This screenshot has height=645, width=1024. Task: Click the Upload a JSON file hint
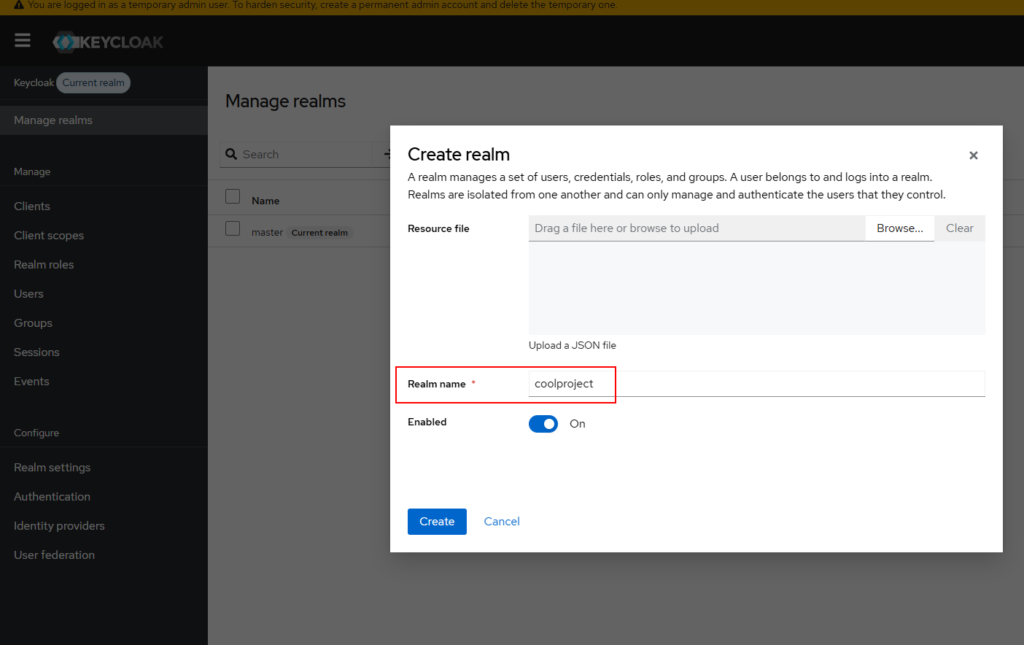[572, 345]
